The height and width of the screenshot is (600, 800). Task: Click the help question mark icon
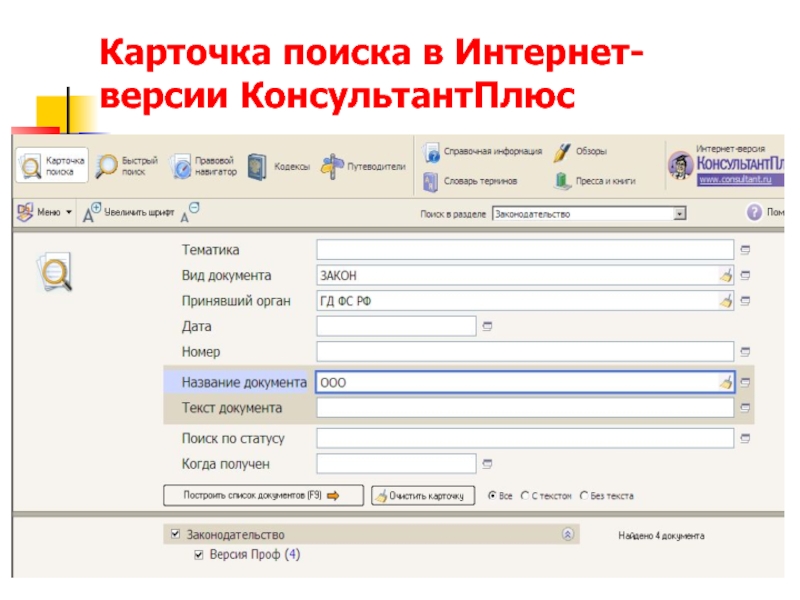(754, 212)
